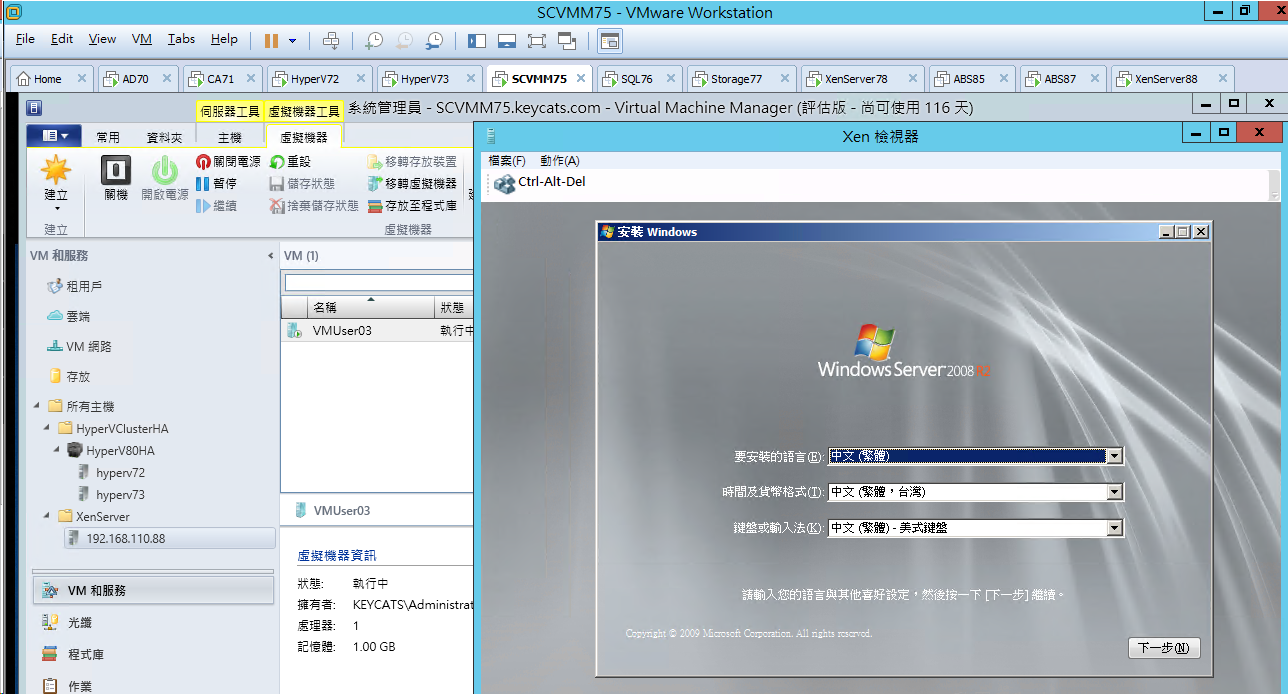Image resolution: width=1288 pixels, height=694 pixels.
Task: Switch to the CA71 VM tab
Action: coord(221,79)
